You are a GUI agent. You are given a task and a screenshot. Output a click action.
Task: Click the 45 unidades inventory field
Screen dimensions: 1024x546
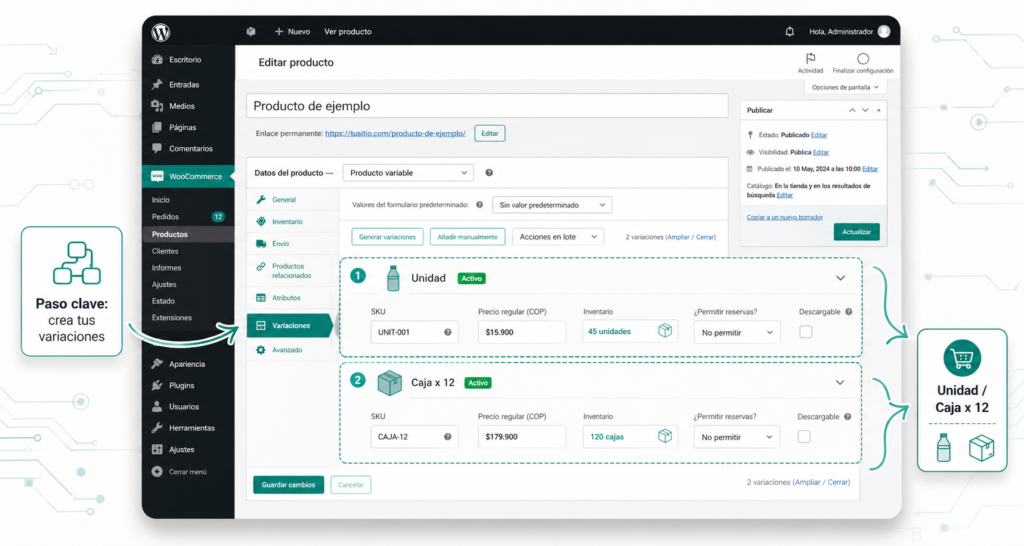(630, 332)
